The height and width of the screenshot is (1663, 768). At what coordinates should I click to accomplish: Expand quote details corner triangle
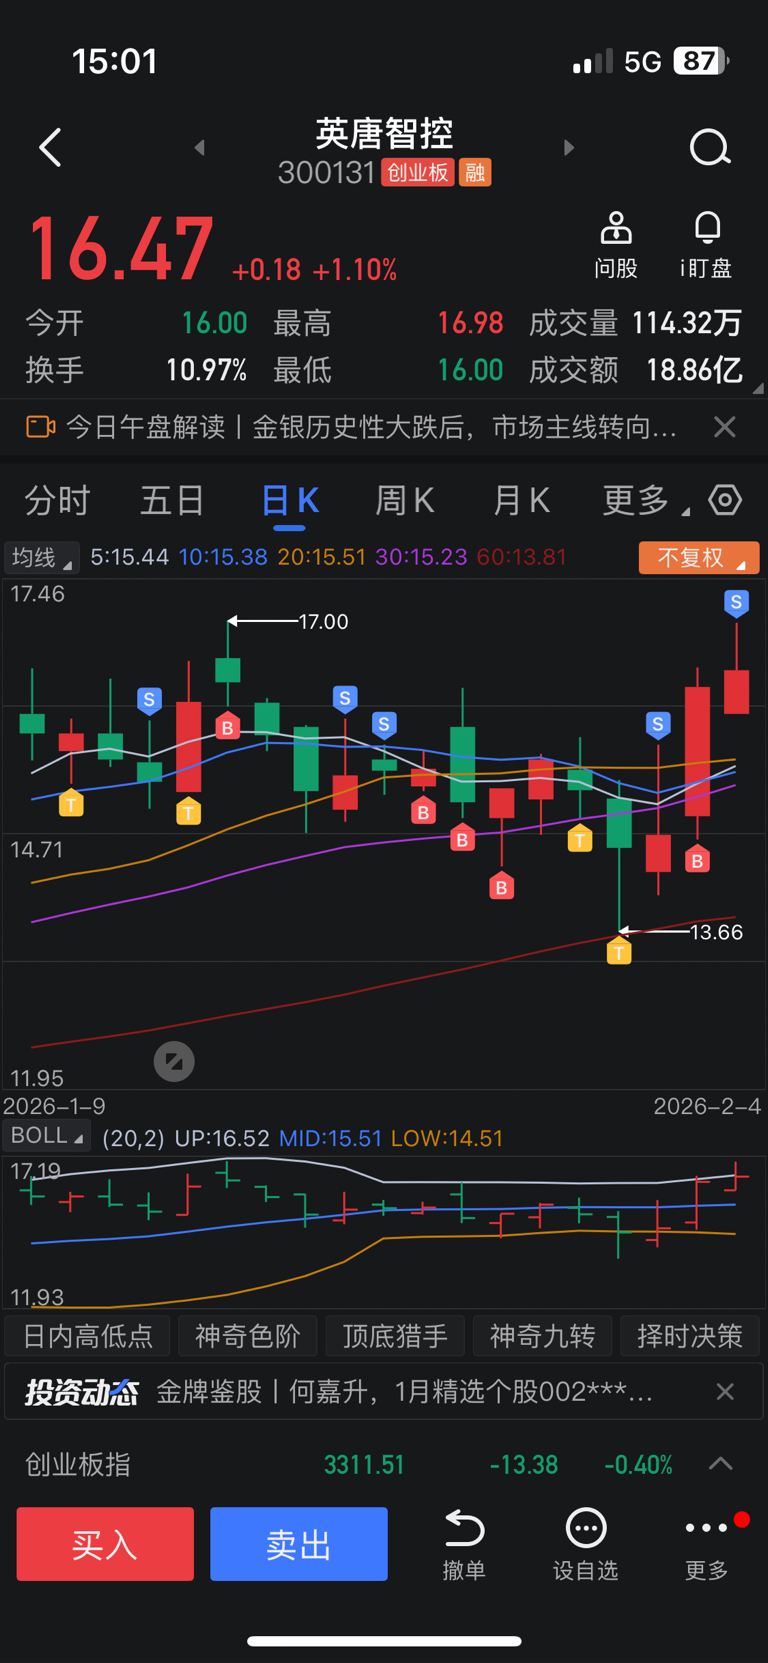tap(758, 388)
